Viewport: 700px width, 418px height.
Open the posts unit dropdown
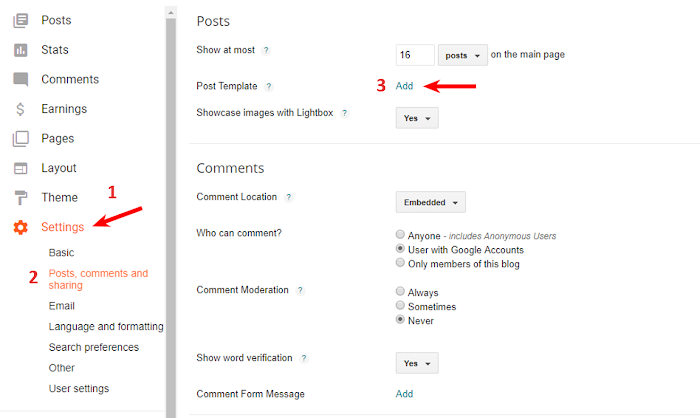point(463,55)
